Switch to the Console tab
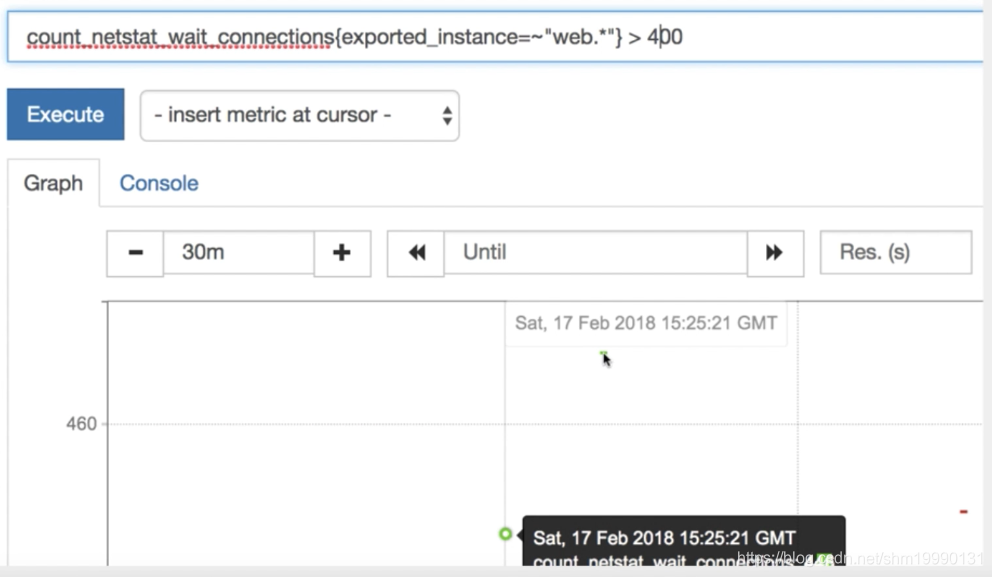 (x=159, y=183)
